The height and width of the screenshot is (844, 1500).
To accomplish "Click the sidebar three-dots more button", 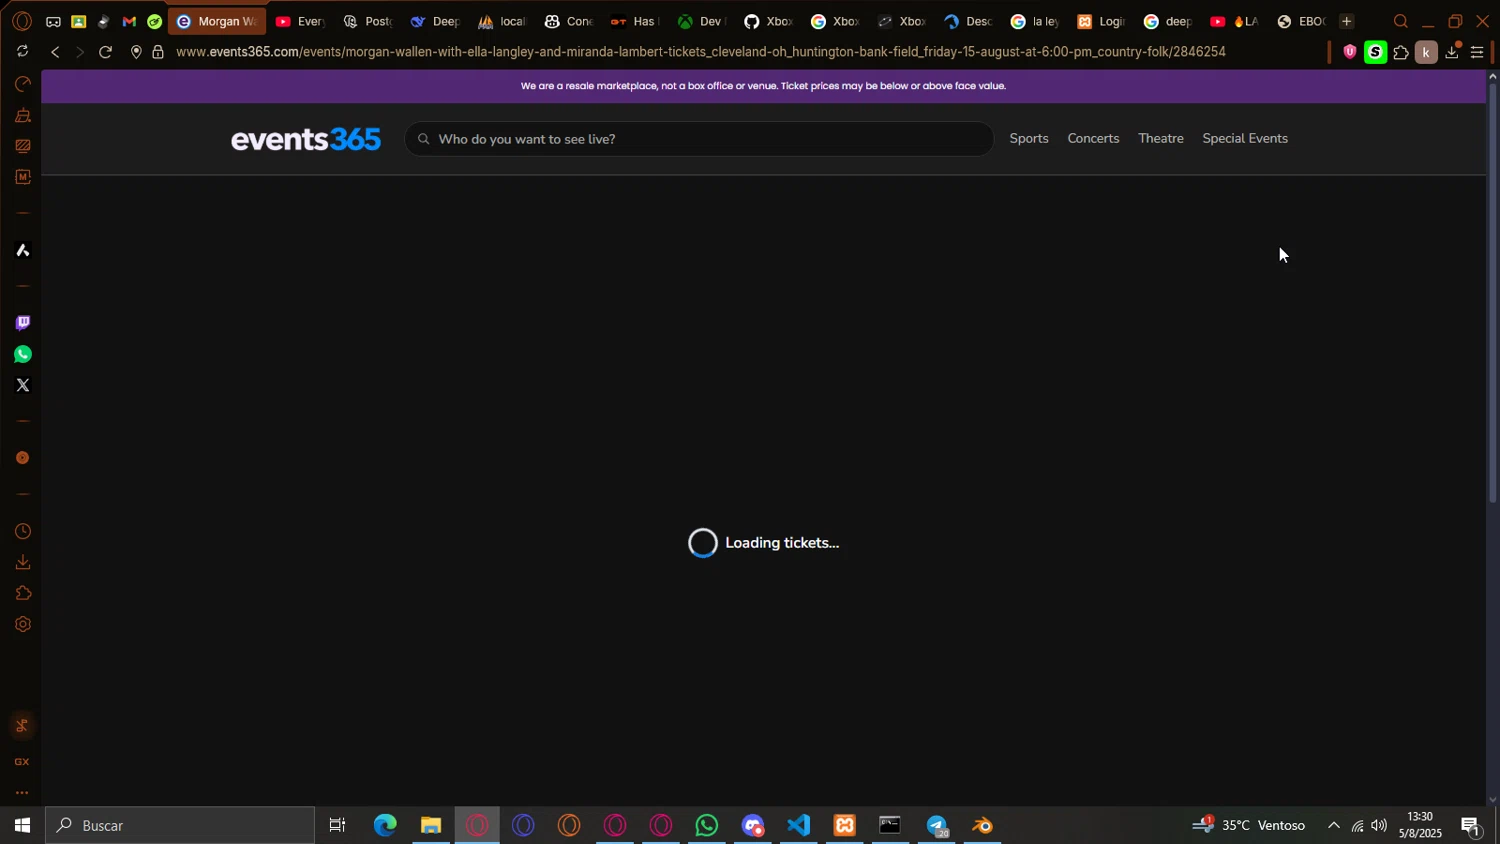I will tap(22, 793).
